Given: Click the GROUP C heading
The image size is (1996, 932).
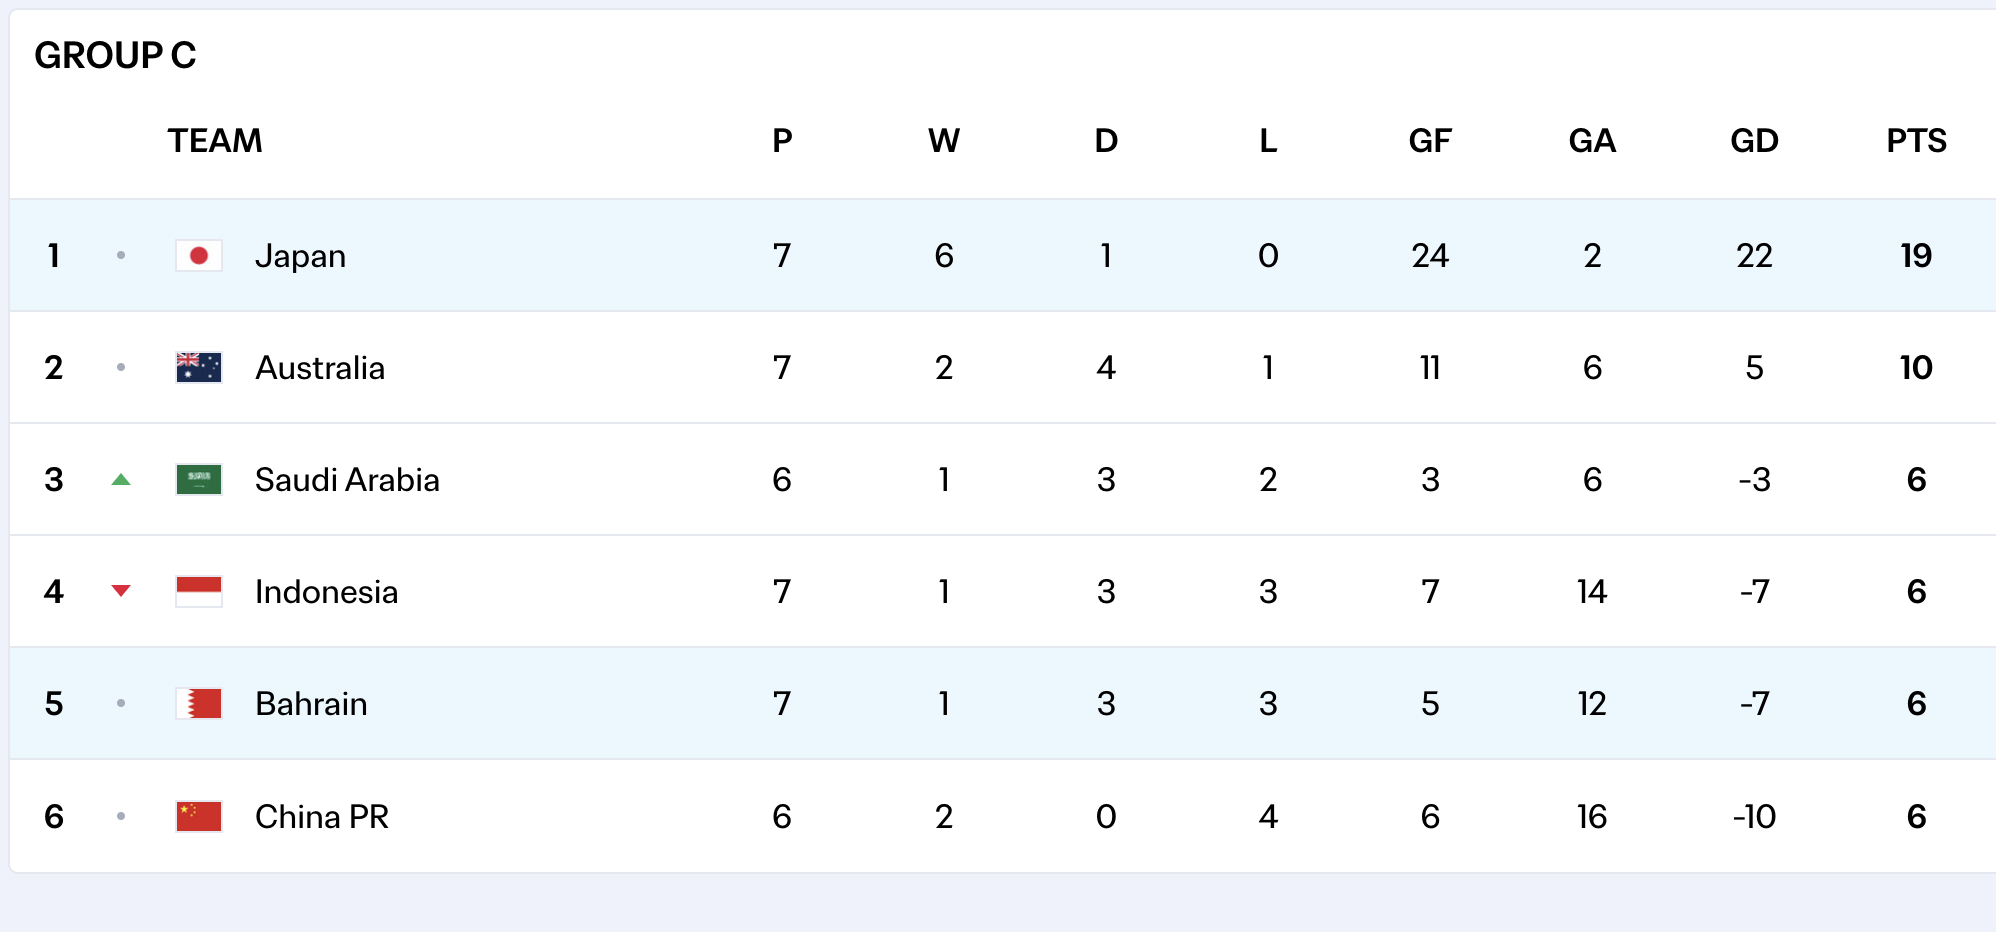Looking at the screenshot, I should click(115, 55).
